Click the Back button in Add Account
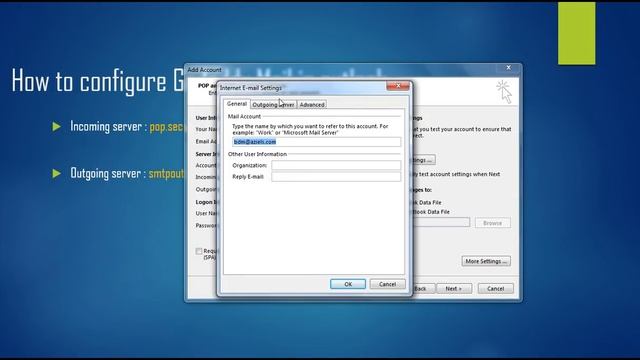Image resolution: width=640 pixels, height=360 pixels. point(424,289)
